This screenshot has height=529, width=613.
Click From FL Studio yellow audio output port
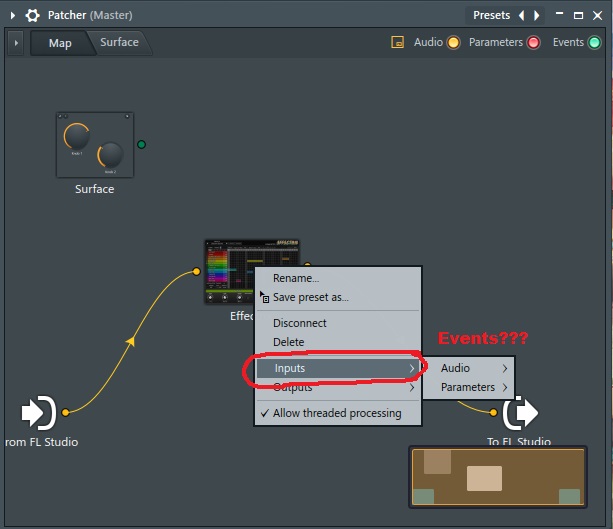point(66,412)
